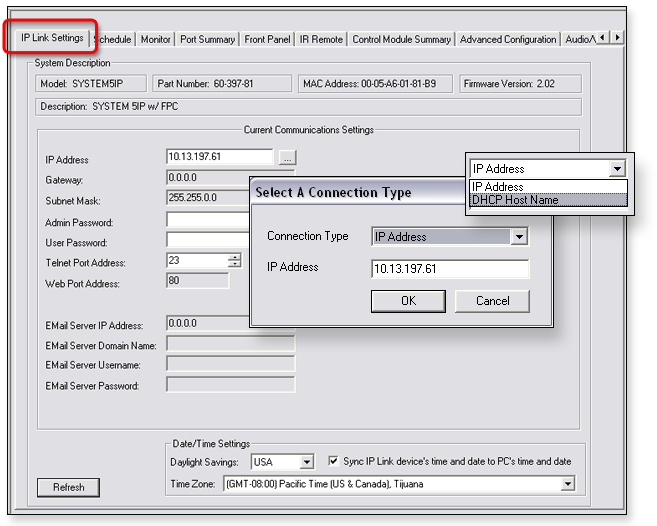Click the Admin Password input field
This screenshot has width=657, height=526.
coord(208,221)
